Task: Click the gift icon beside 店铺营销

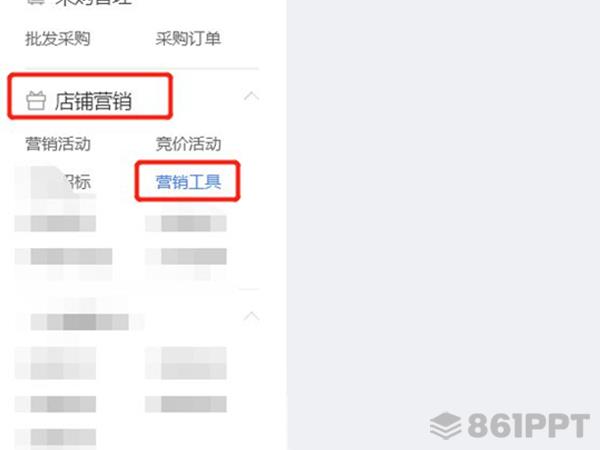Action: (36, 101)
